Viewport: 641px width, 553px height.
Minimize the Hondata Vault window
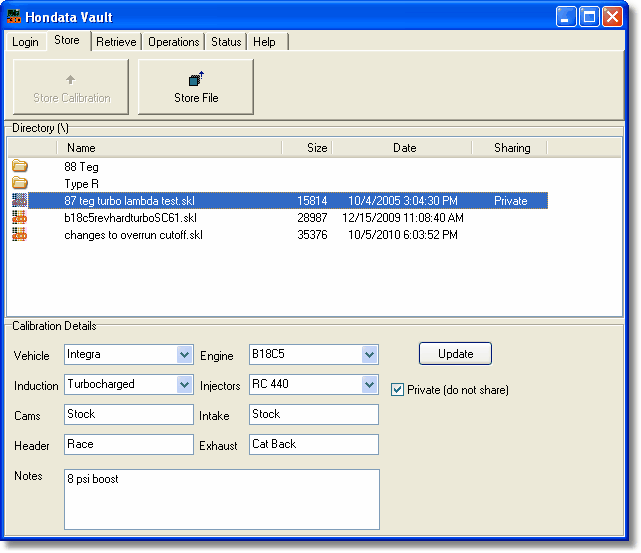566,17
